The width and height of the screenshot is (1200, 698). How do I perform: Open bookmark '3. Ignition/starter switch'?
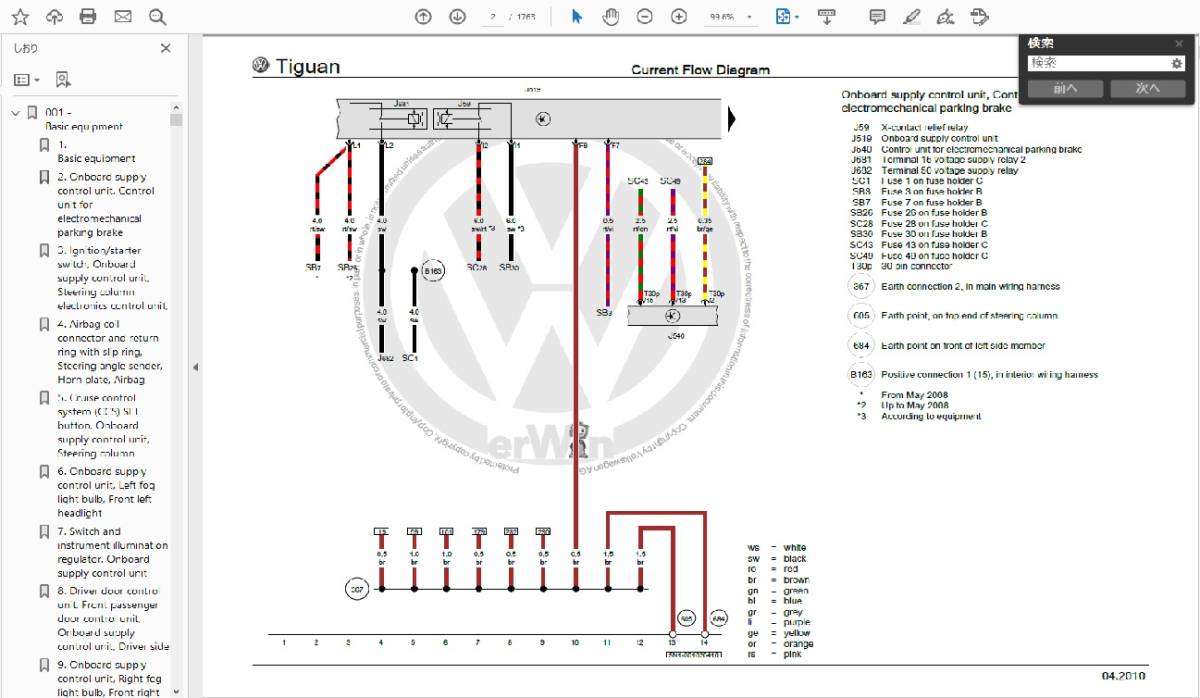click(x=113, y=278)
